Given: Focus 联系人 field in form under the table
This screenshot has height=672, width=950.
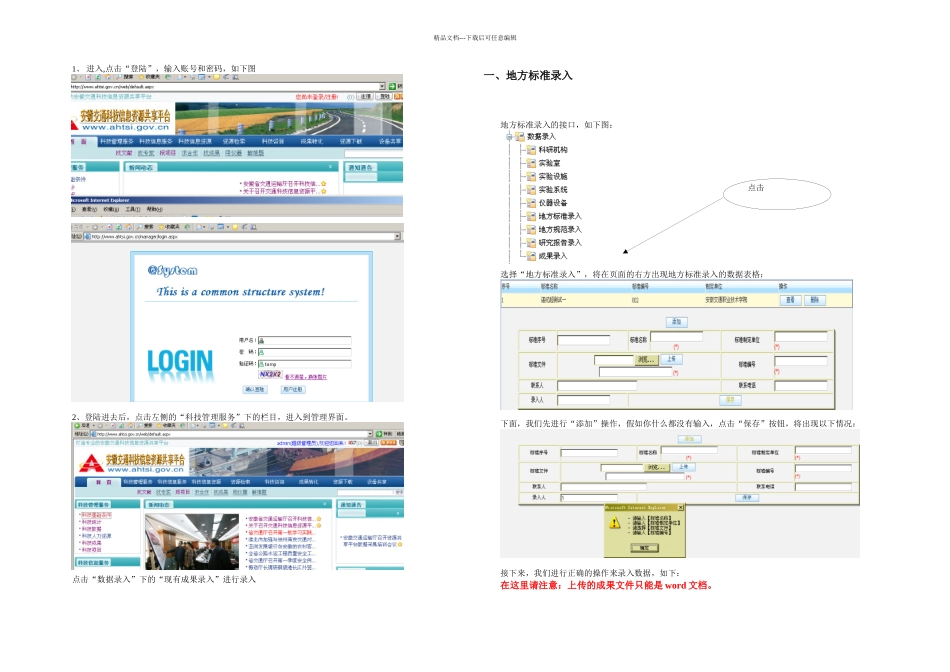Looking at the screenshot, I should point(597,386).
